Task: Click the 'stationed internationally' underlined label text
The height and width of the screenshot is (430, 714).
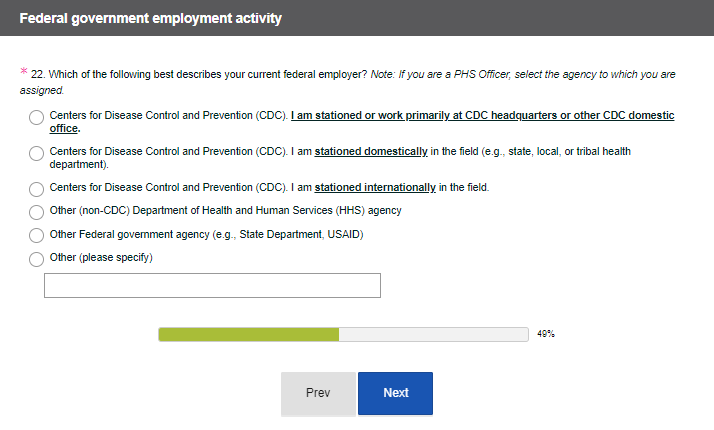Action: 375,188
